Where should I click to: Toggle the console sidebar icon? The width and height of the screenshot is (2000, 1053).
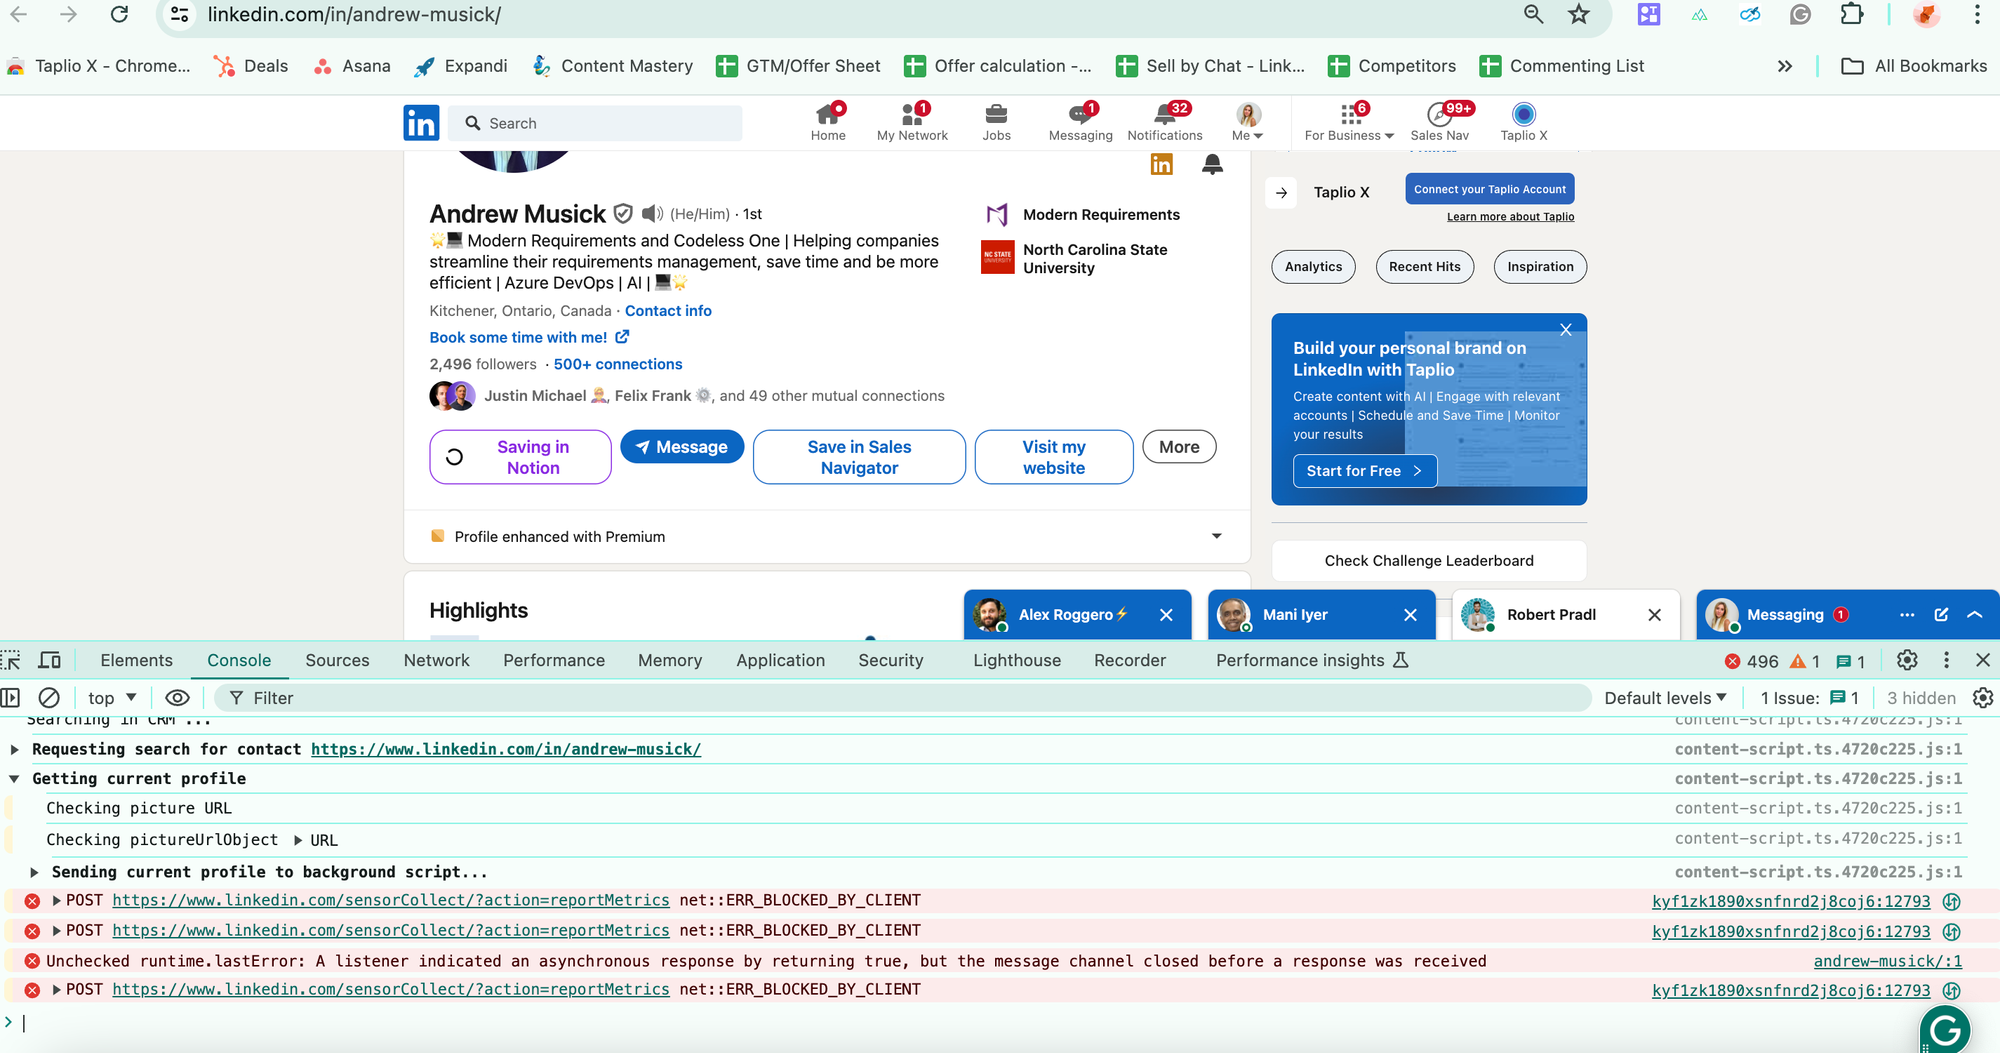(x=11, y=698)
